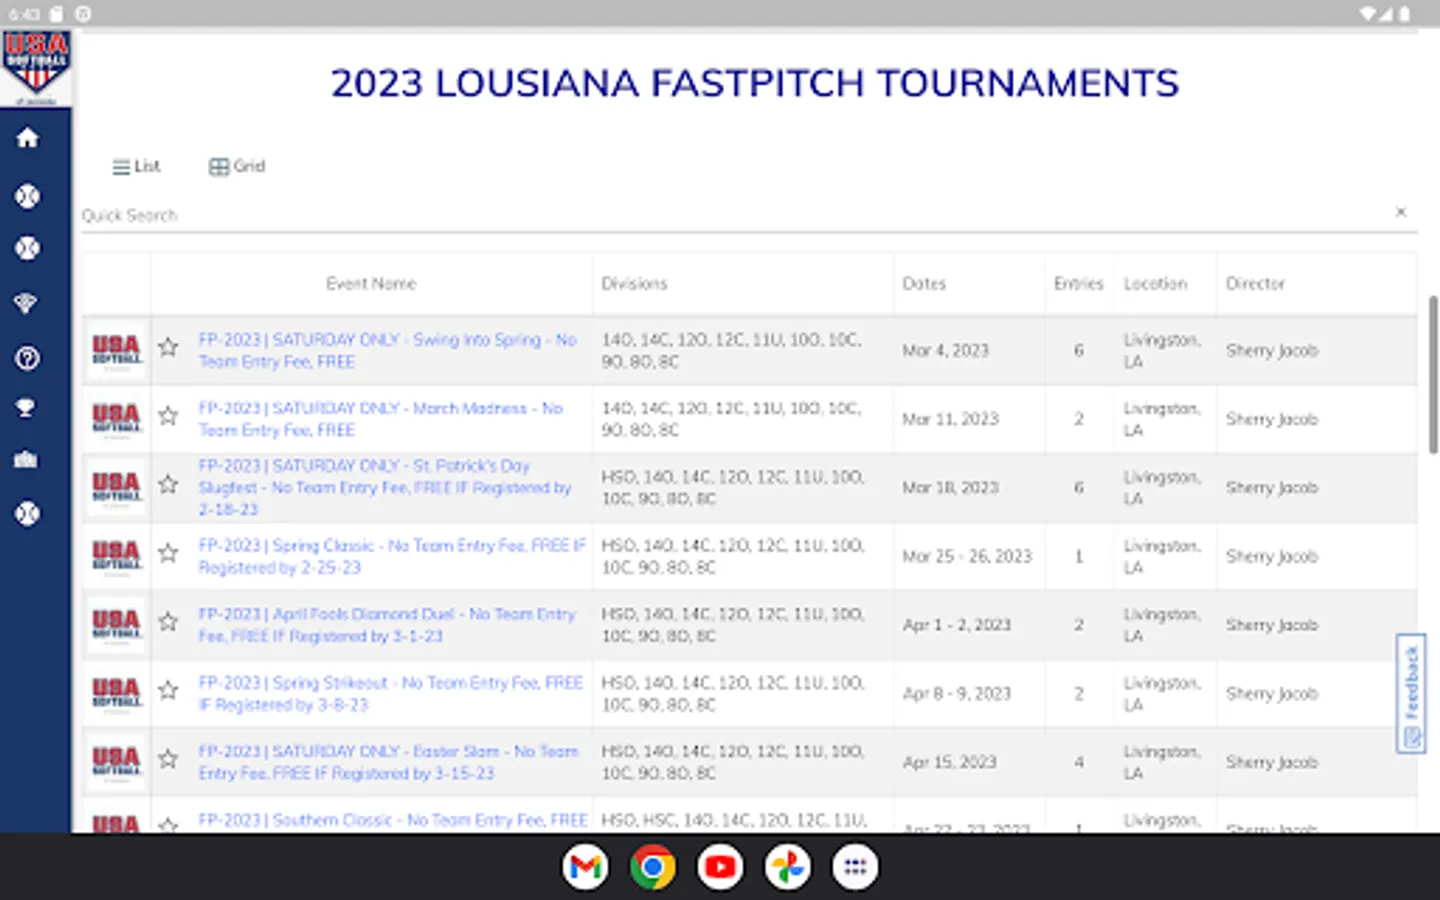Favorite the Swing Into Spring tournament star
Image resolution: width=1440 pixels, height=900 pixels.
click(x=167, y=348)
